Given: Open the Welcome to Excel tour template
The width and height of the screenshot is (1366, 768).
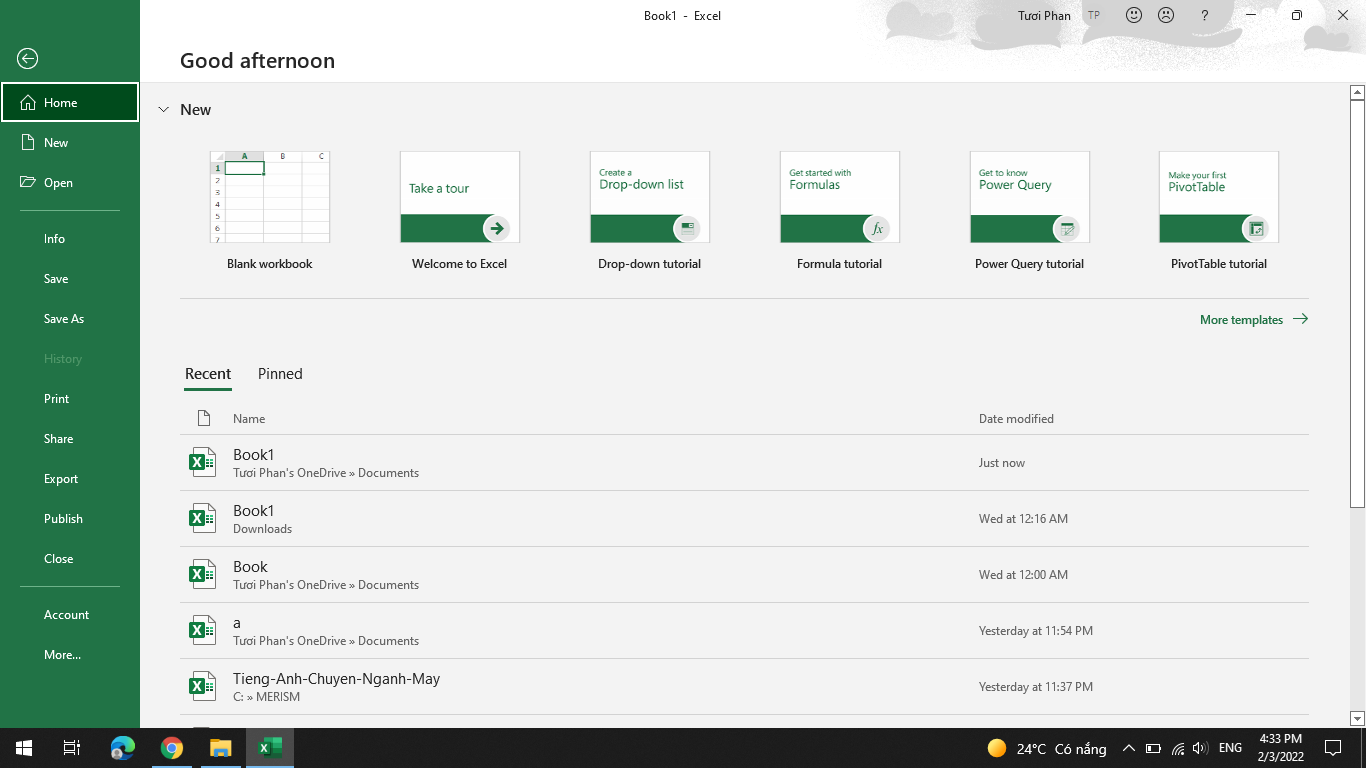Looking at the screenshot, I should tap(460, 211).
